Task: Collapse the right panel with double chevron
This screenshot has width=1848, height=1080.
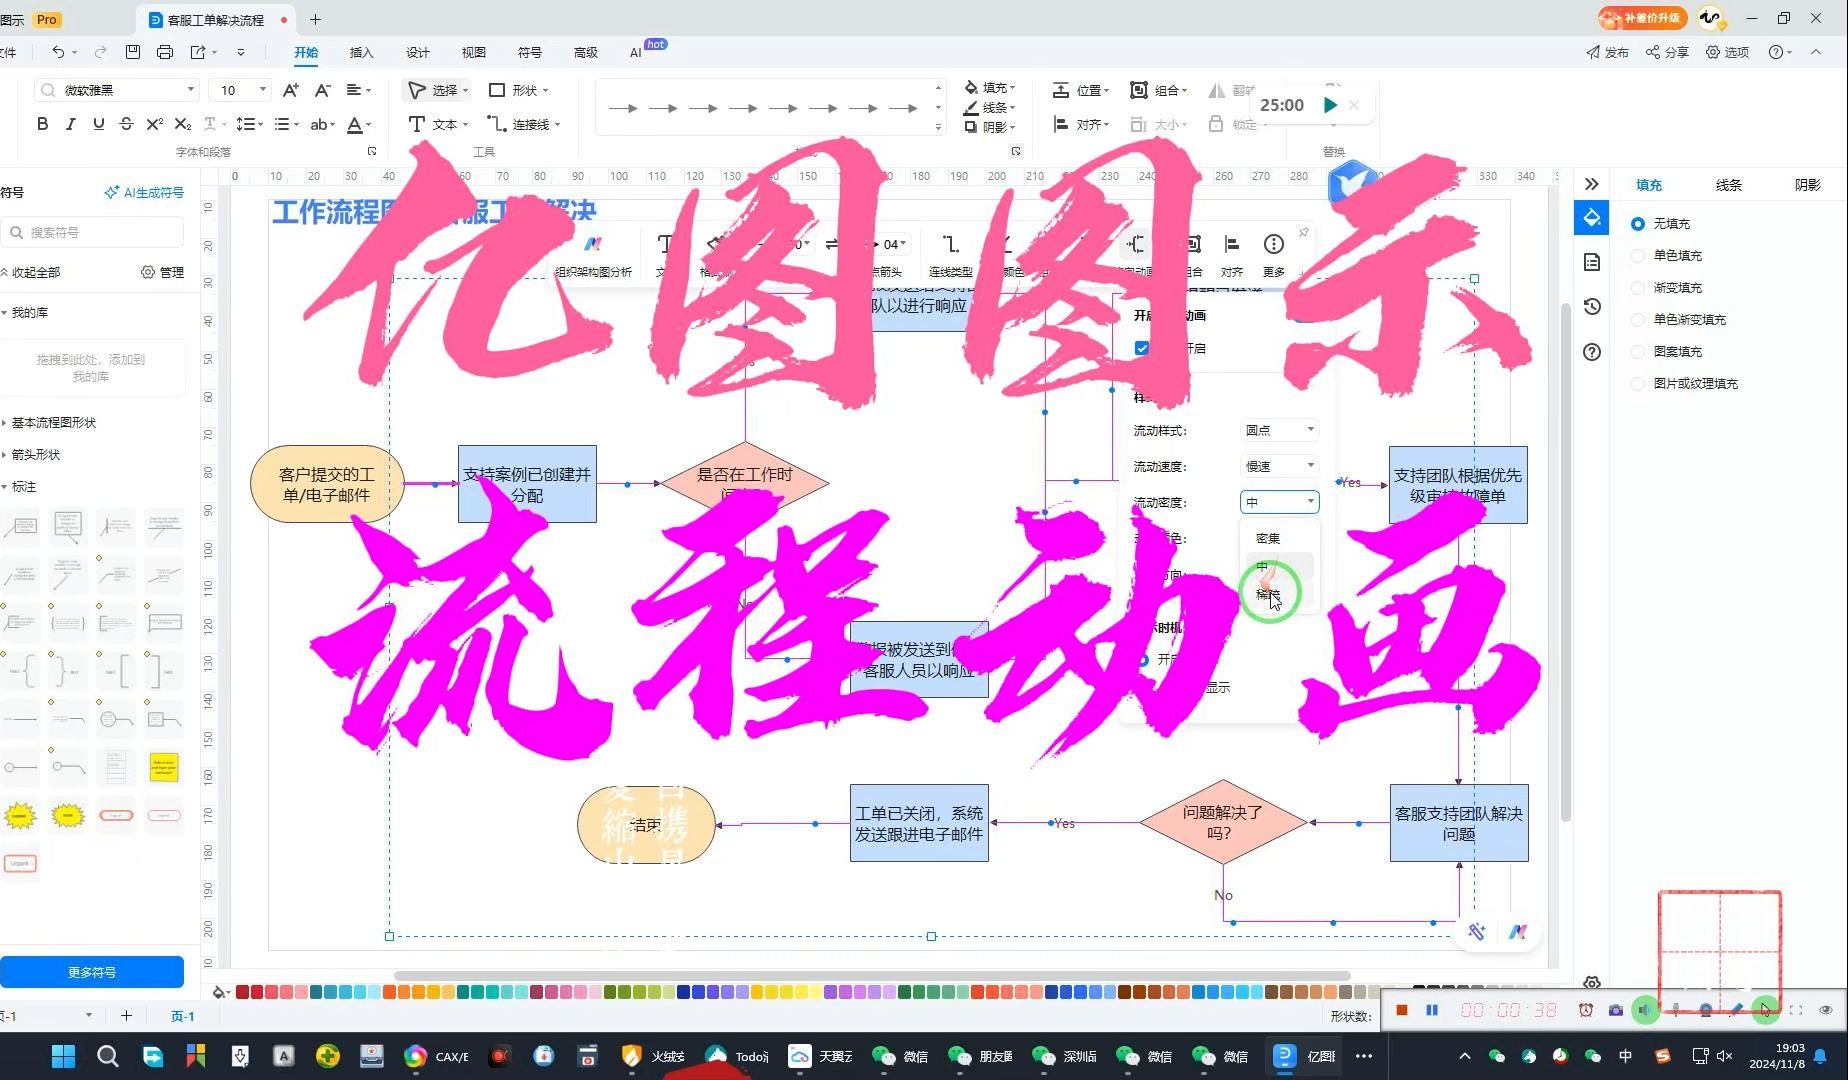Action: [1592, 184]
